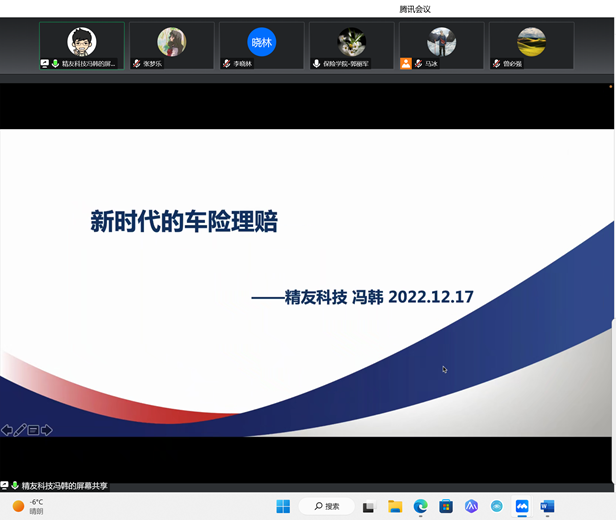616x520 pixels.
Task: Click 李晓林's blue avatar tile
Action: point(261,45)
